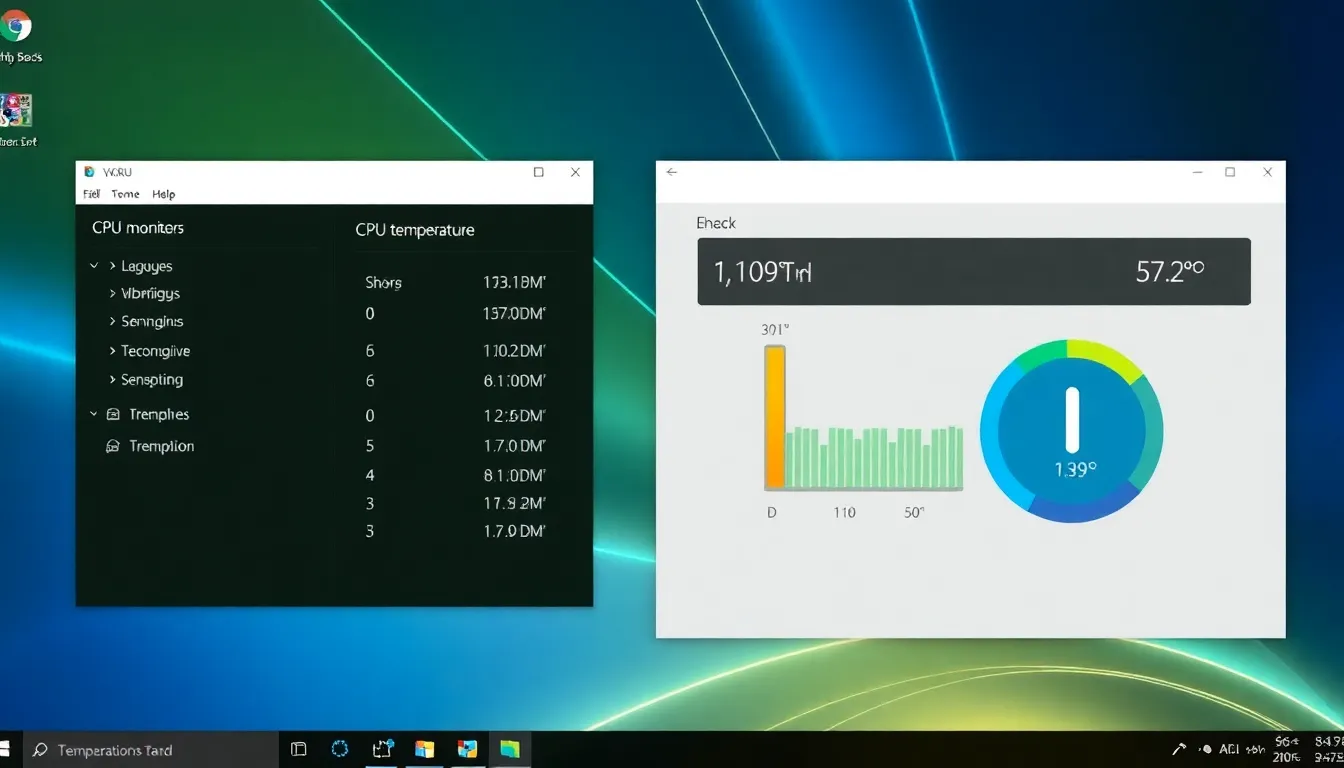Maximize the VCRU window
This screenshot has width=1344, height=768.
(539, 172)
